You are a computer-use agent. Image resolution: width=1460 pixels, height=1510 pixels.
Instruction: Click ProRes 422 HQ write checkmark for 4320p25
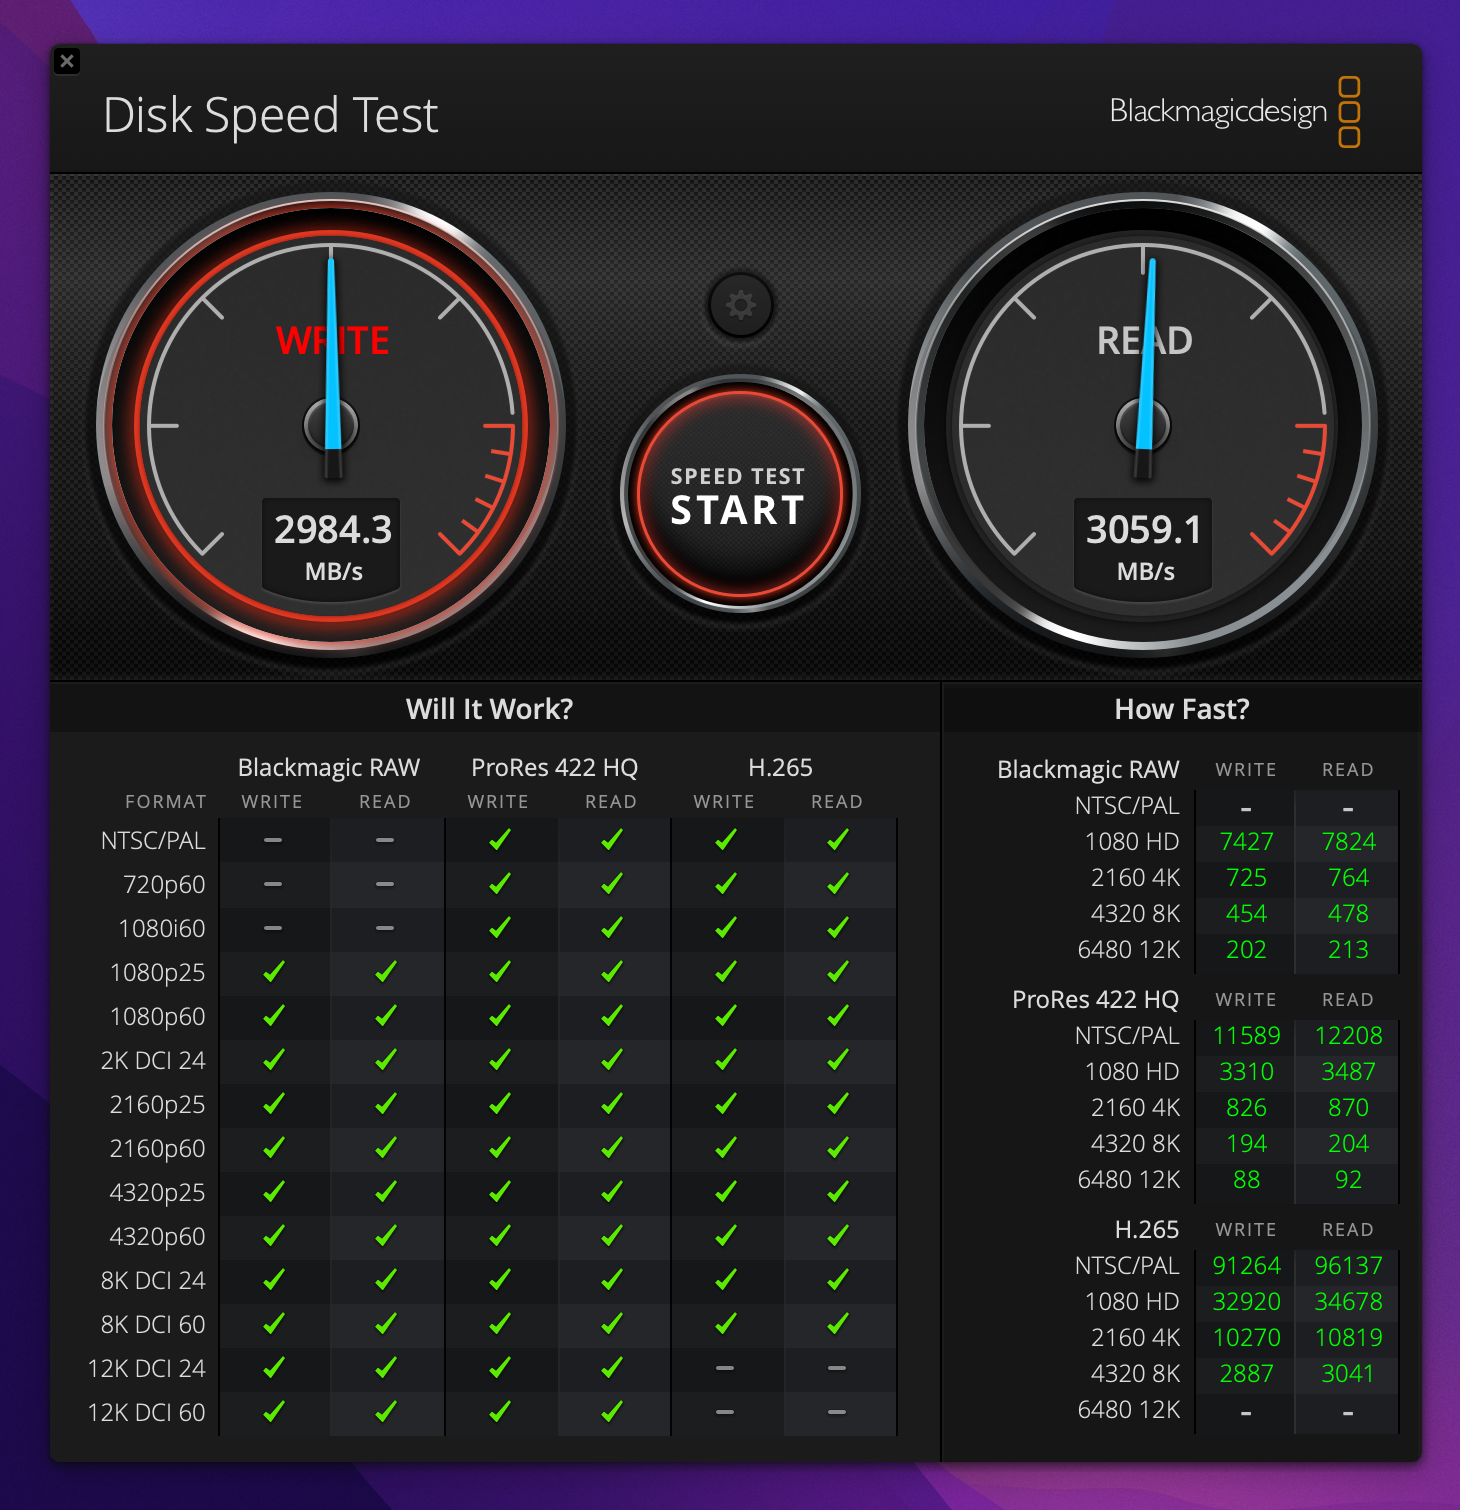pos(499,1191)
